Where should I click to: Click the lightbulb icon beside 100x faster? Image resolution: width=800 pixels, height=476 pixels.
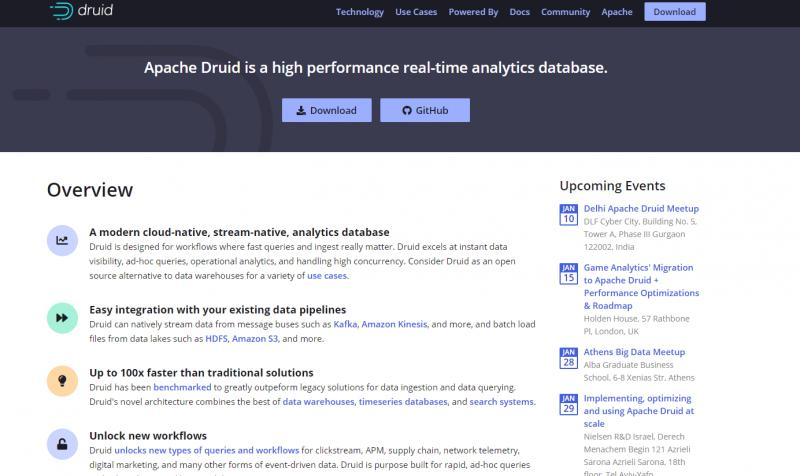coord(62,381)
